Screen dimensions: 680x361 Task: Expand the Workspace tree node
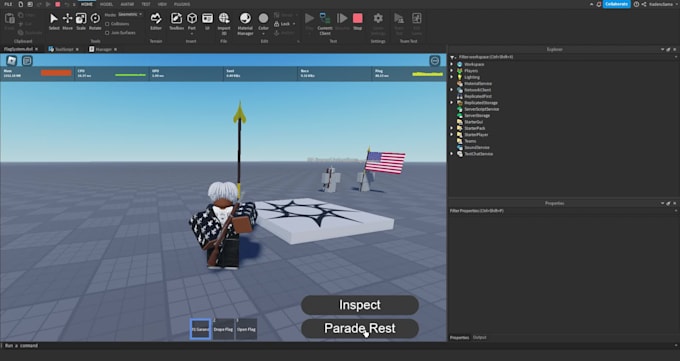pyautogui.click(x=452, y=64)
